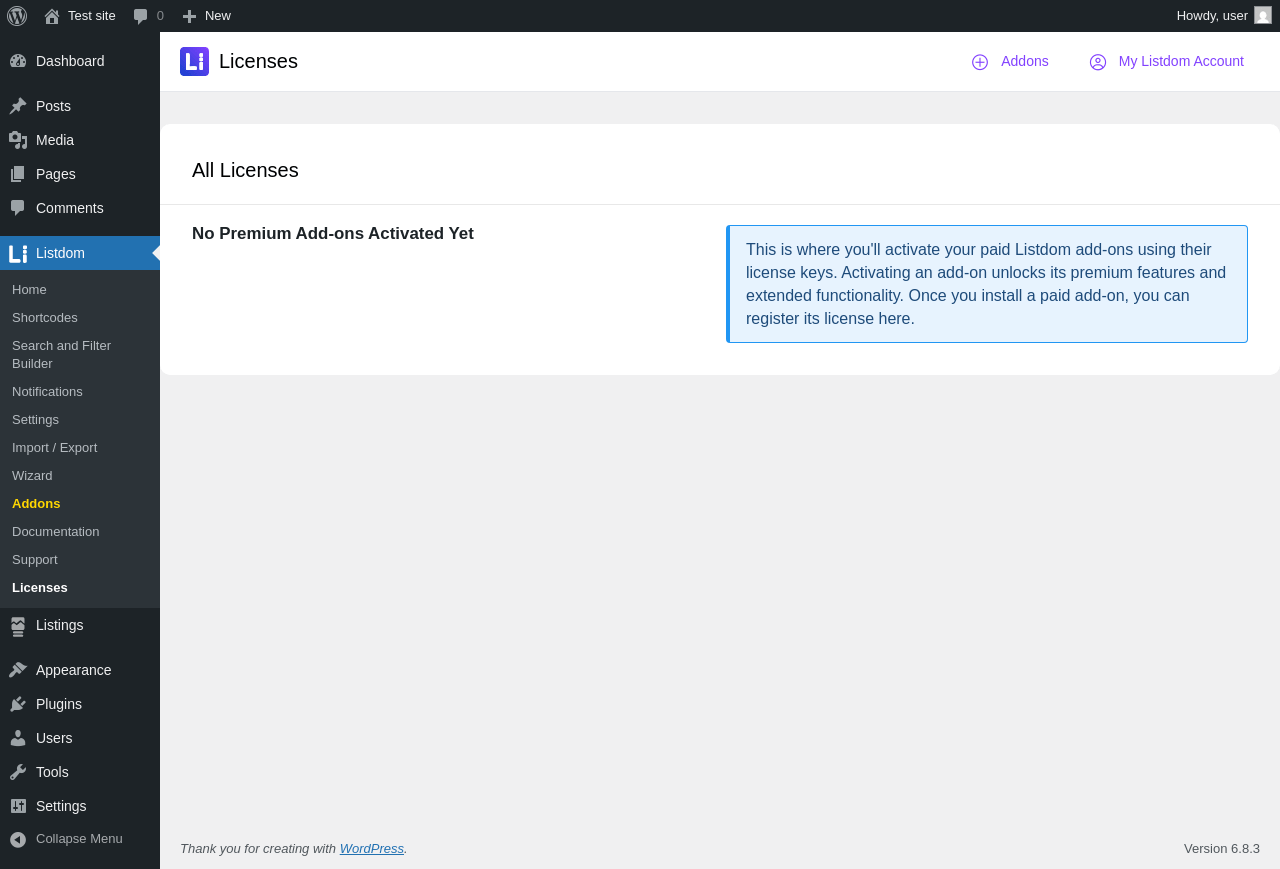Screen dimensions: 1280x869
Task: Click the Tools wrench icon
Action: (x=18, y=772)
